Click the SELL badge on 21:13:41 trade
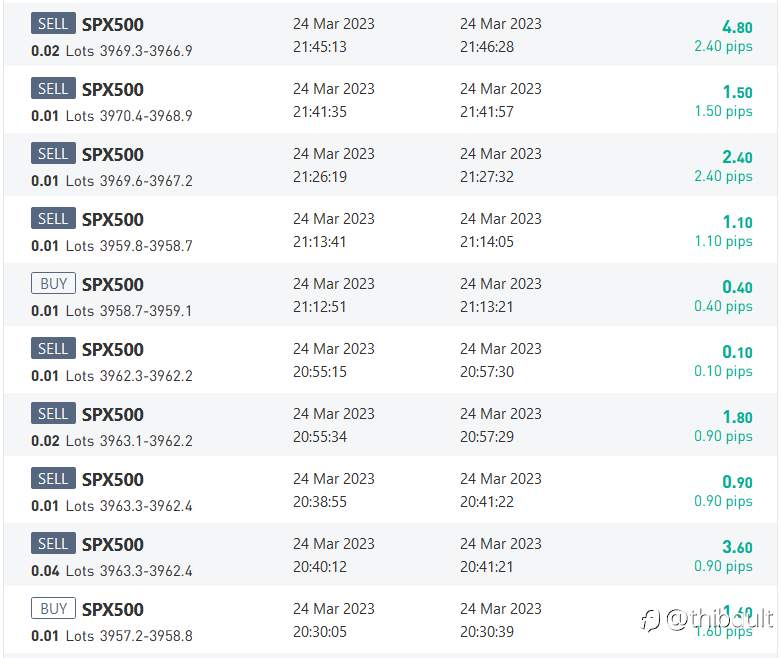Screen dimensions: 781x658 click(x=53, y=219)
